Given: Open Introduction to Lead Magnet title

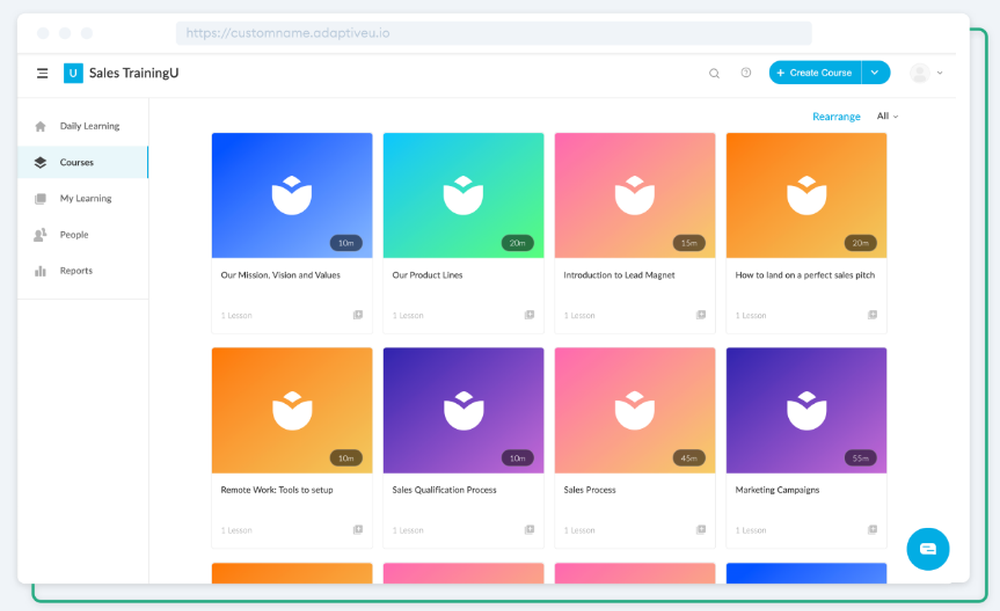Looking at the screenshot, I should coord(619,276).
